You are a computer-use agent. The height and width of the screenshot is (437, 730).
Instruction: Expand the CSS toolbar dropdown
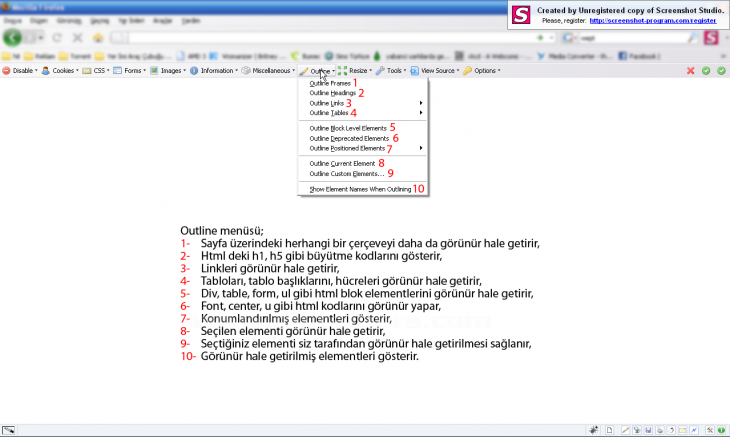click(x=96, y=71)
